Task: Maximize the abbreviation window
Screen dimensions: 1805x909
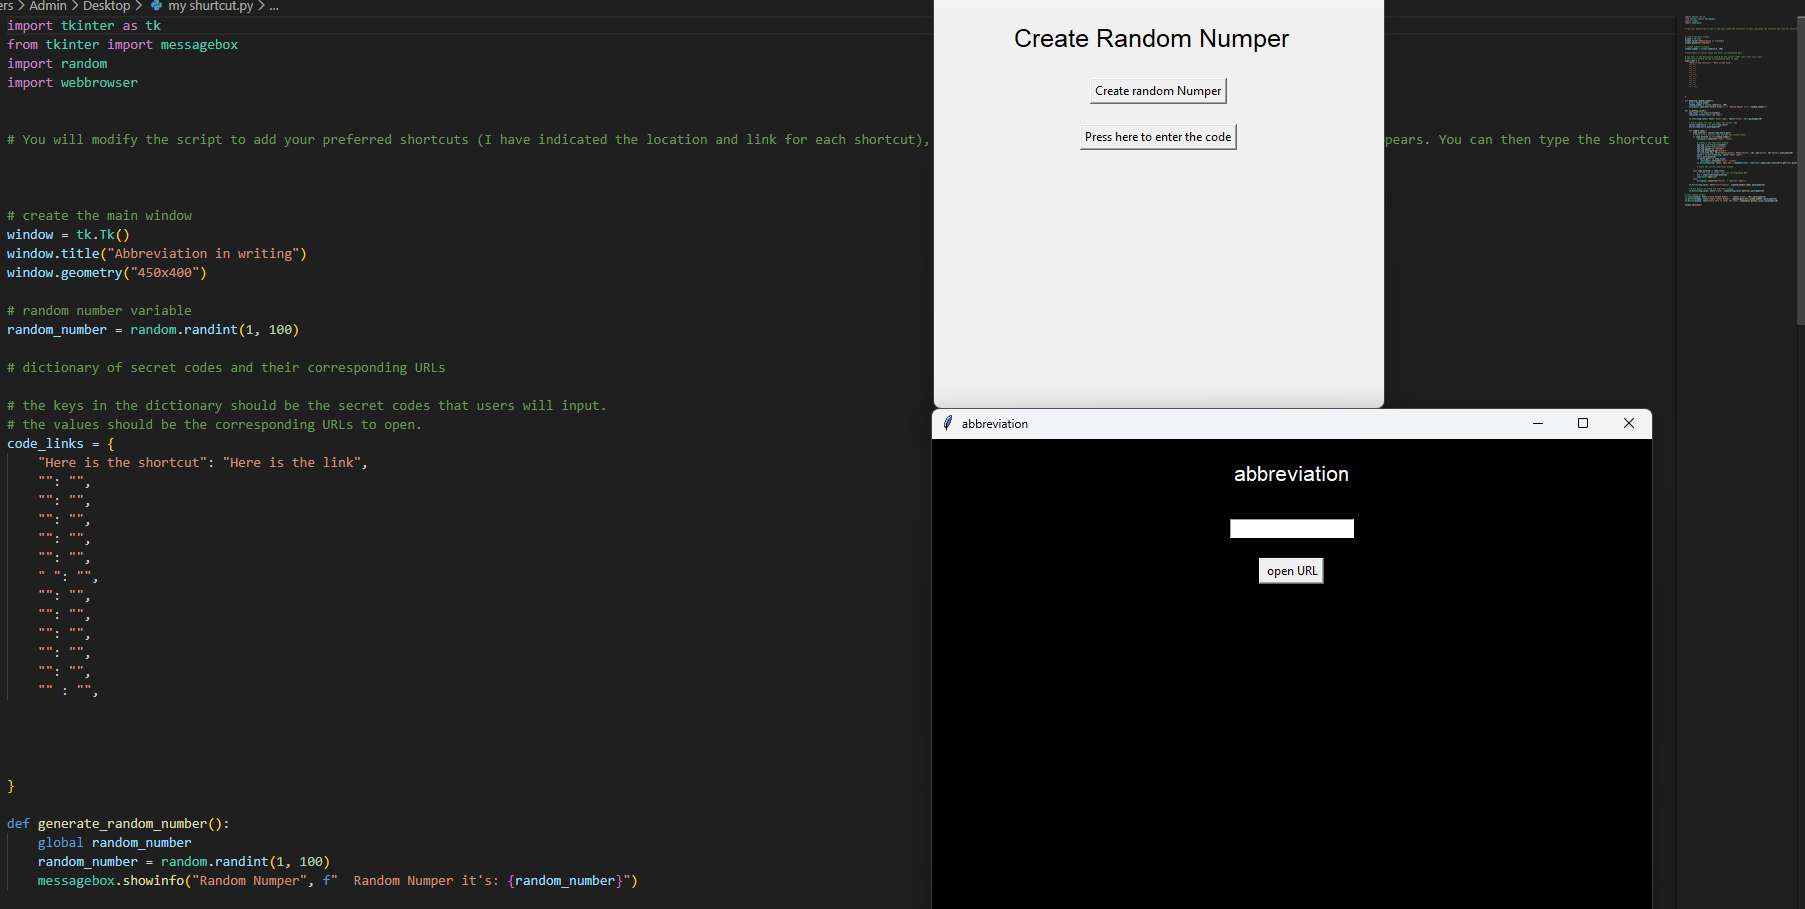Action: pos(1583,423)
